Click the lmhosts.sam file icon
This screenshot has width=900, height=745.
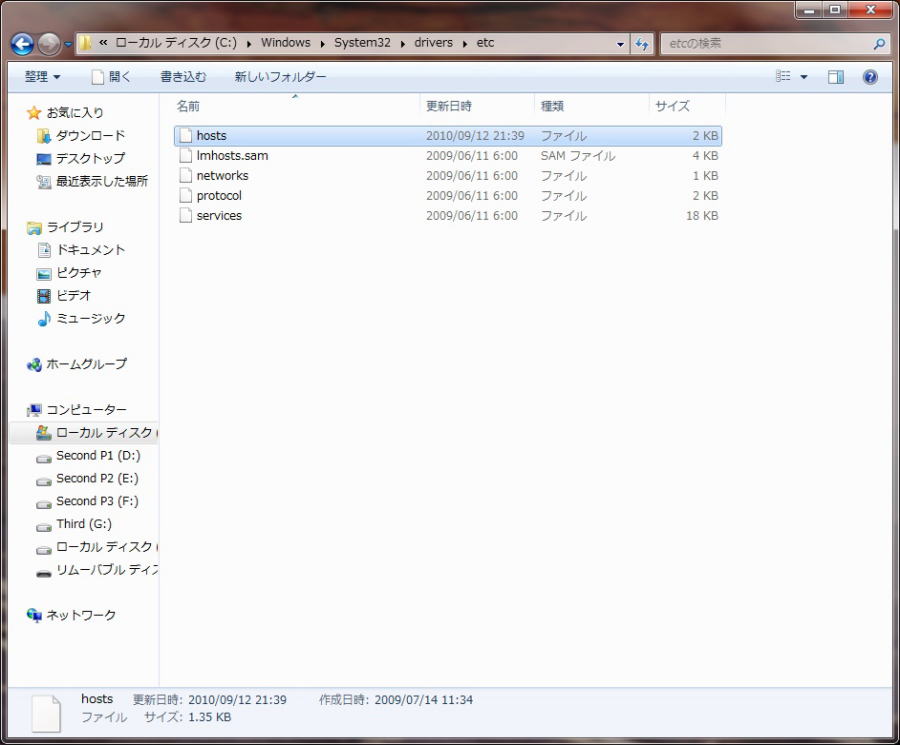click(185, 156)
